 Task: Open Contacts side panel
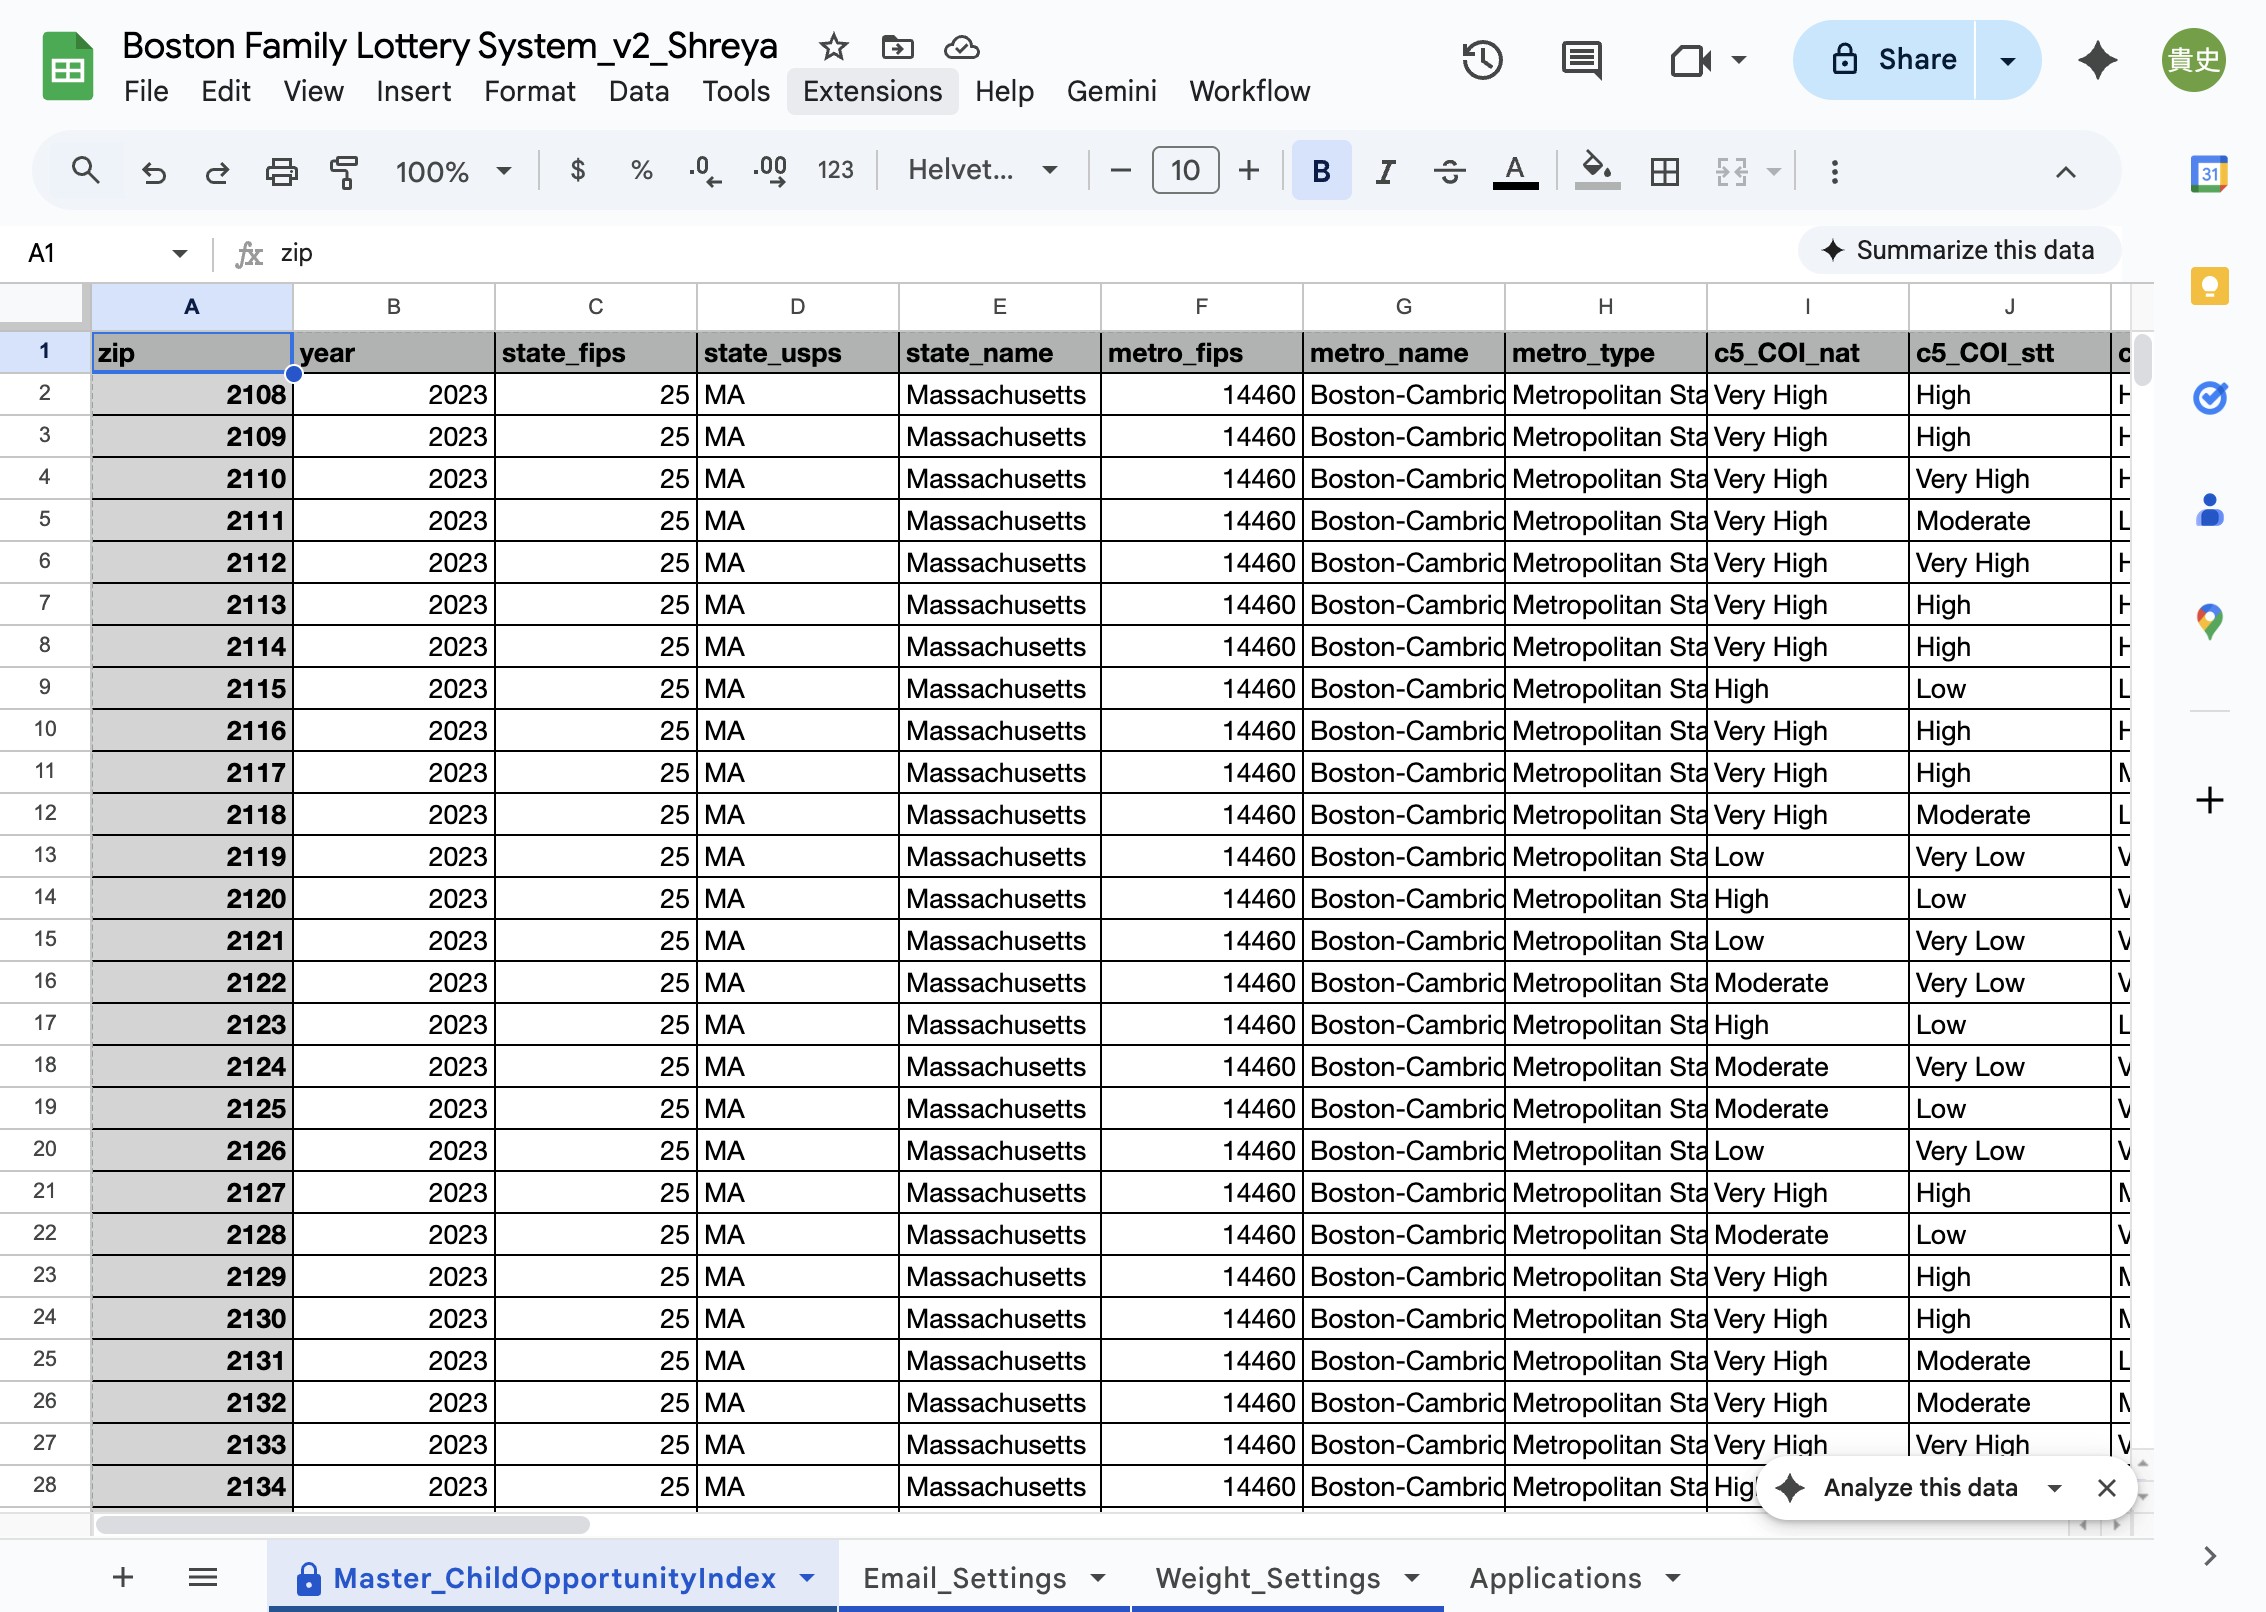(2209, 510)
